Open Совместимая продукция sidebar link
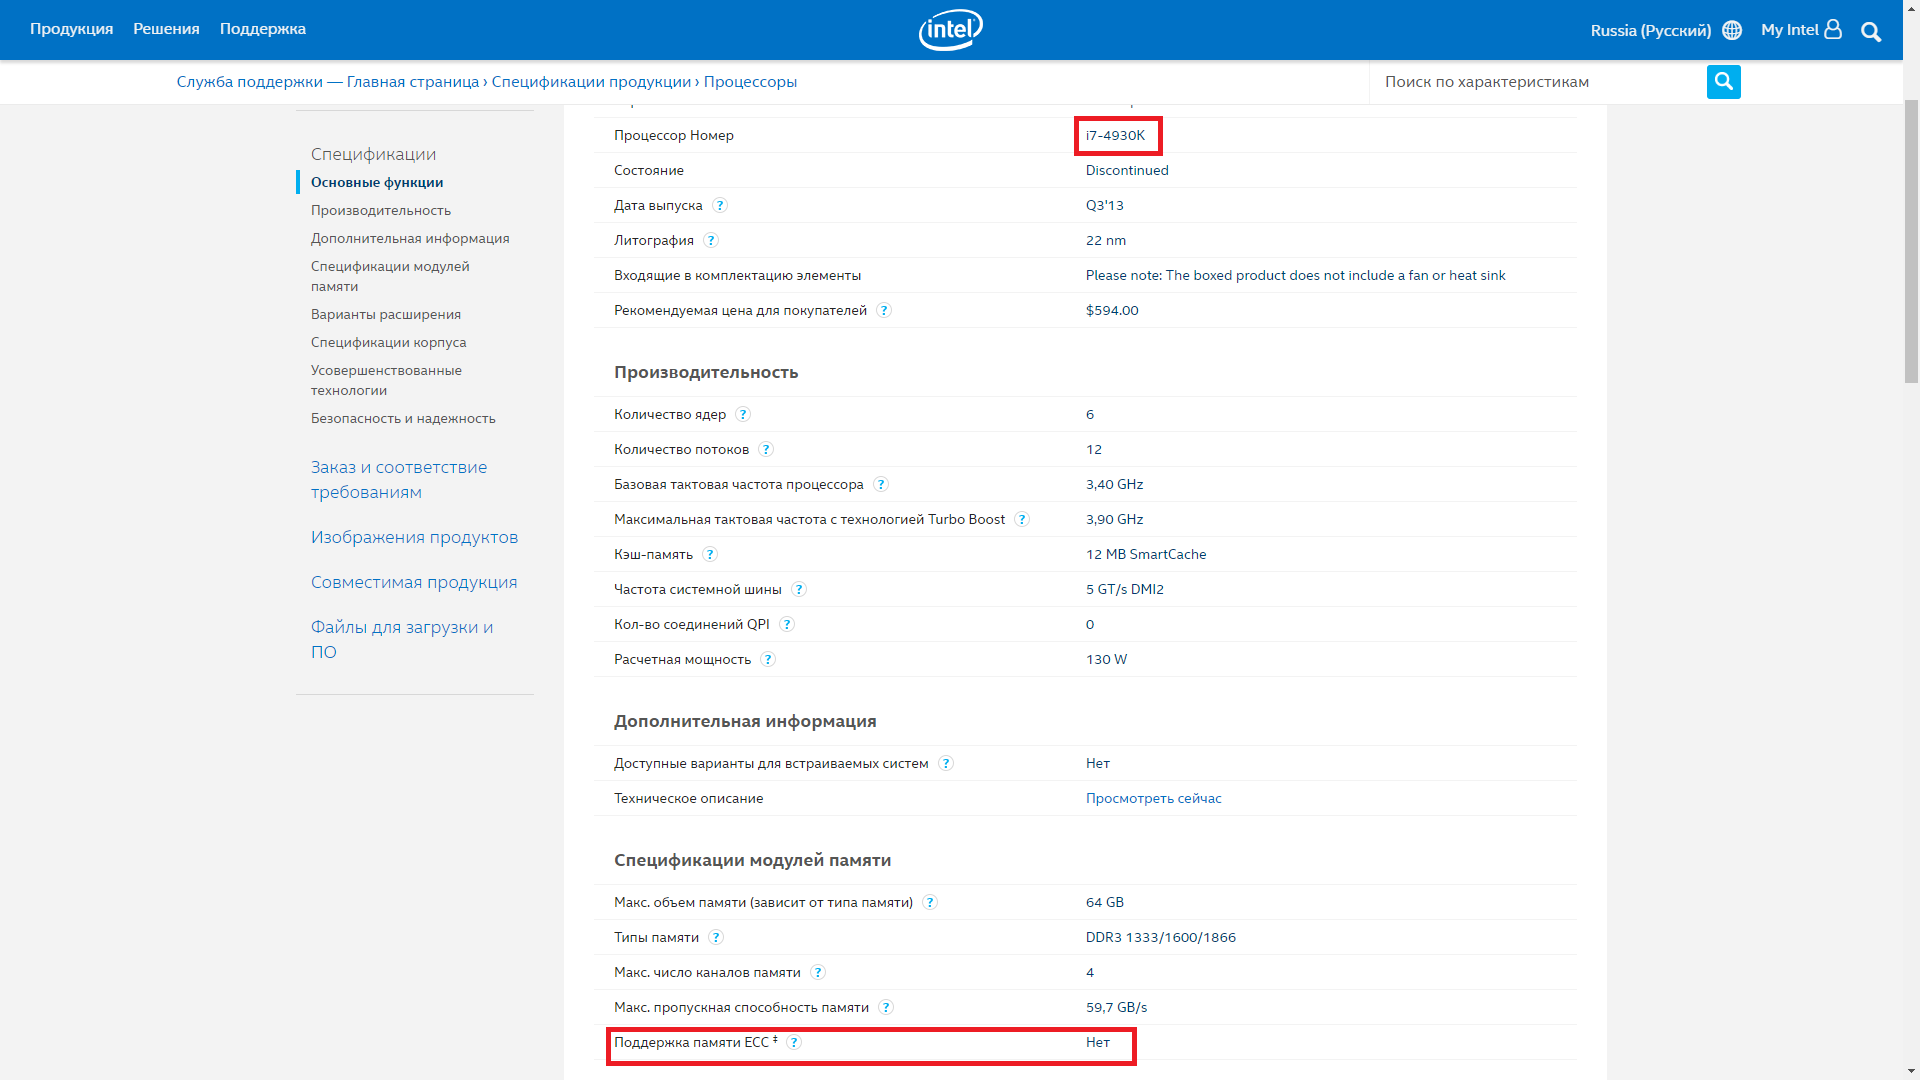 [413, 582]
